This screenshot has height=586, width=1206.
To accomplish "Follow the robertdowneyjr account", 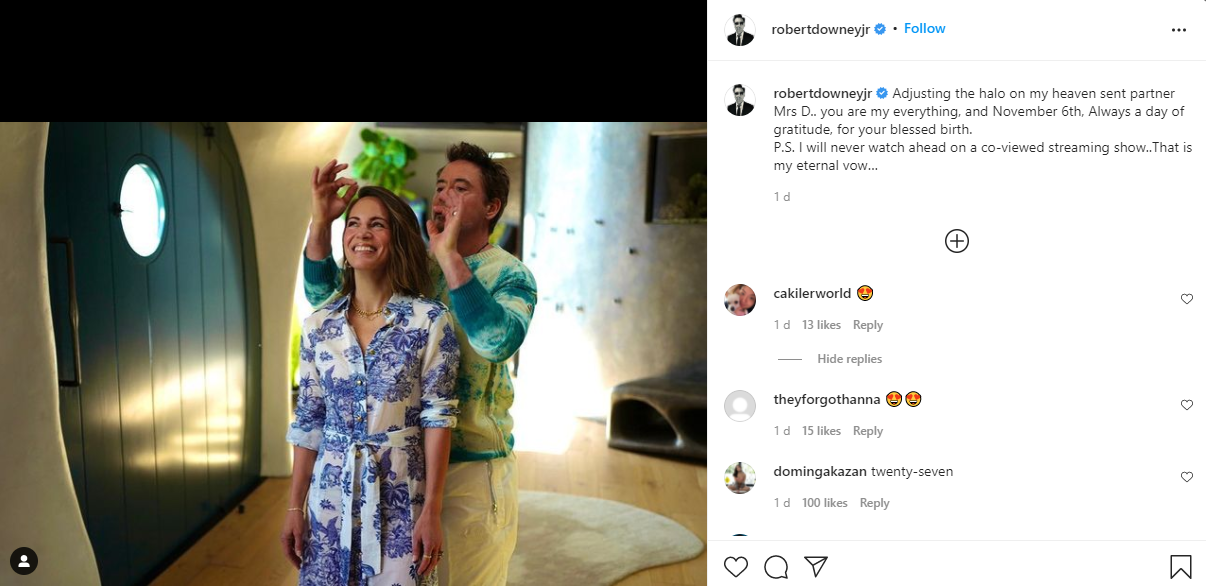I will pos(924,29).
